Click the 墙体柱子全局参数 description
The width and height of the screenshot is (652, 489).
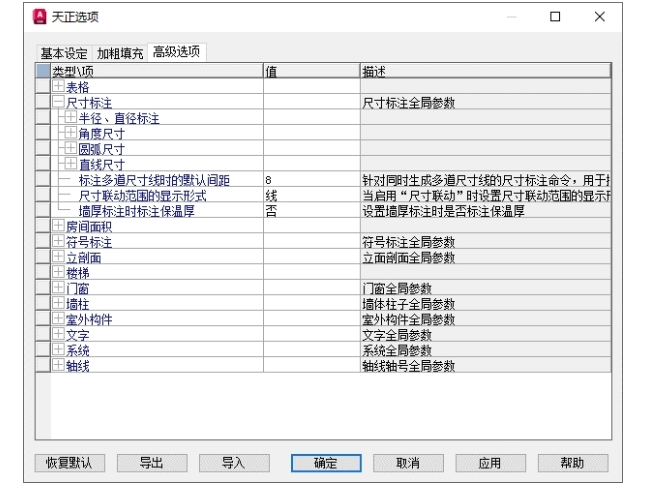coord(408,304)
